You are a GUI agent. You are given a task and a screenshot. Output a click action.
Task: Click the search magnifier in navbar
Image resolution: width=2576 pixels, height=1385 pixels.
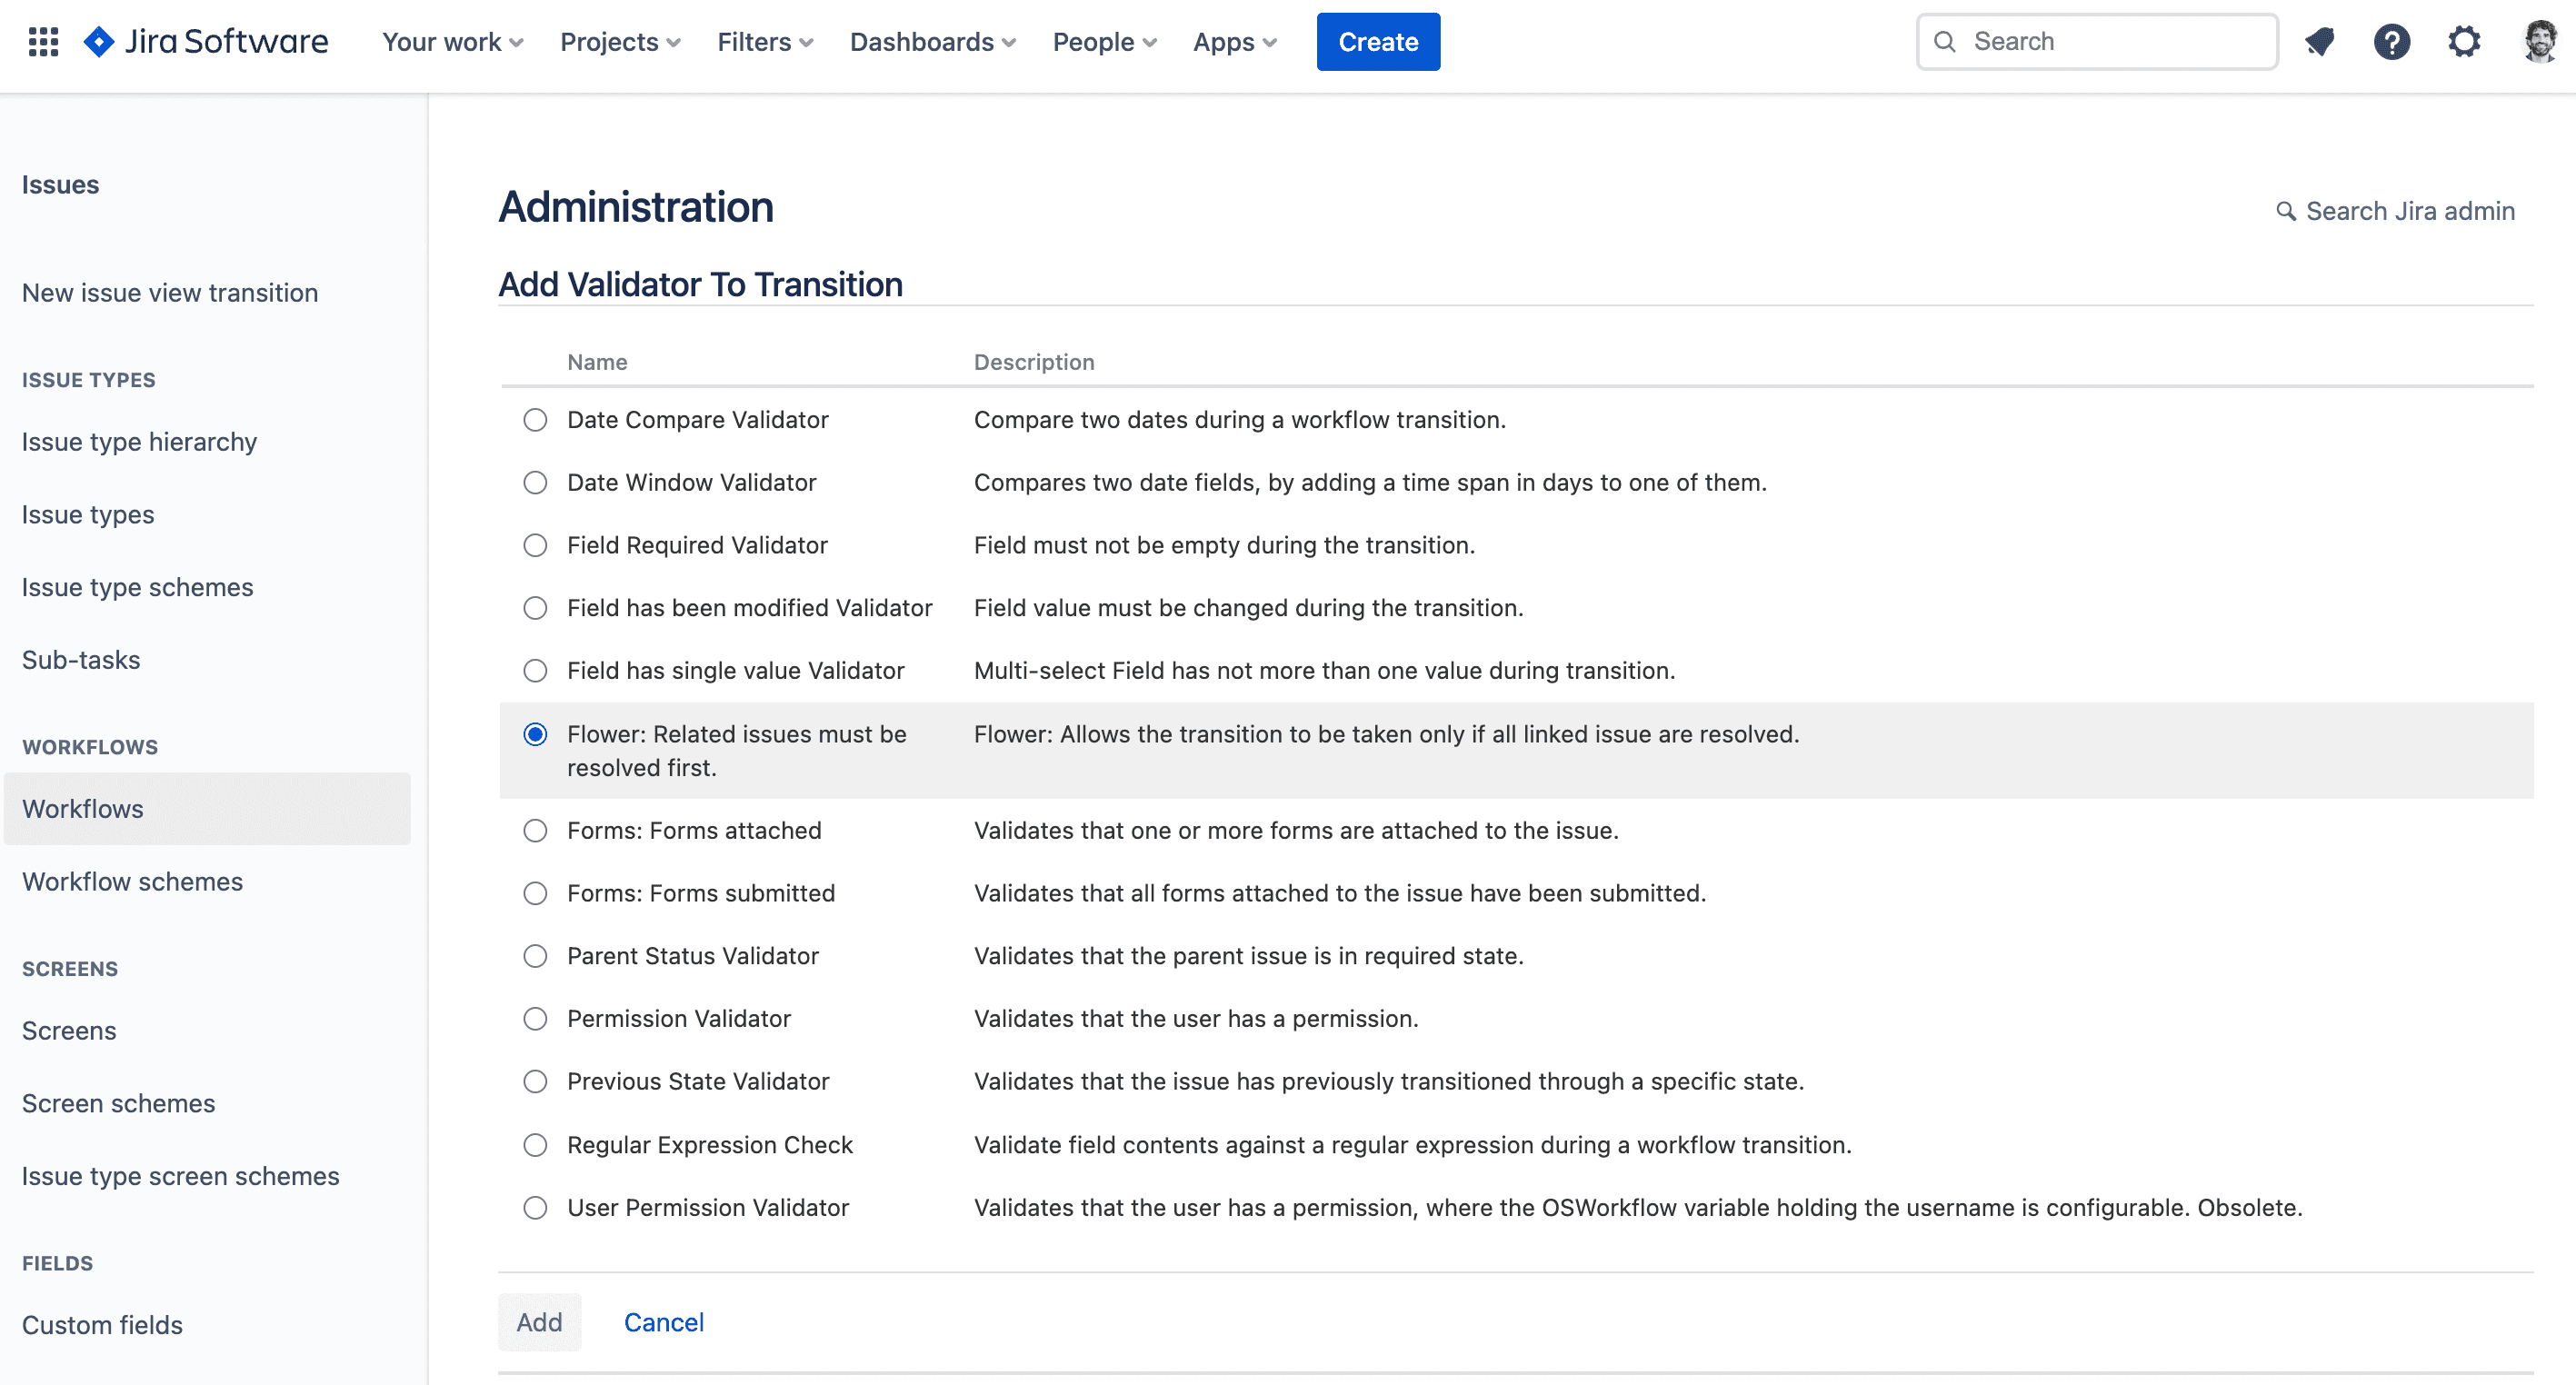click(1946, 41)
